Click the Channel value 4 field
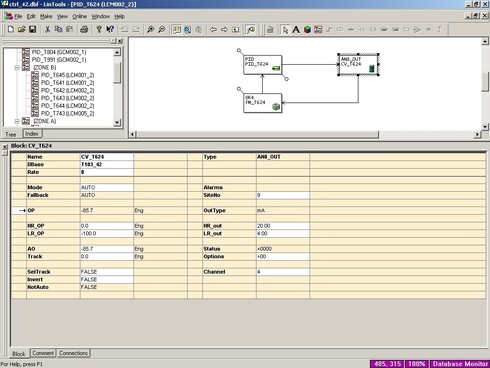490x368 pixels. tap(283, 272)
